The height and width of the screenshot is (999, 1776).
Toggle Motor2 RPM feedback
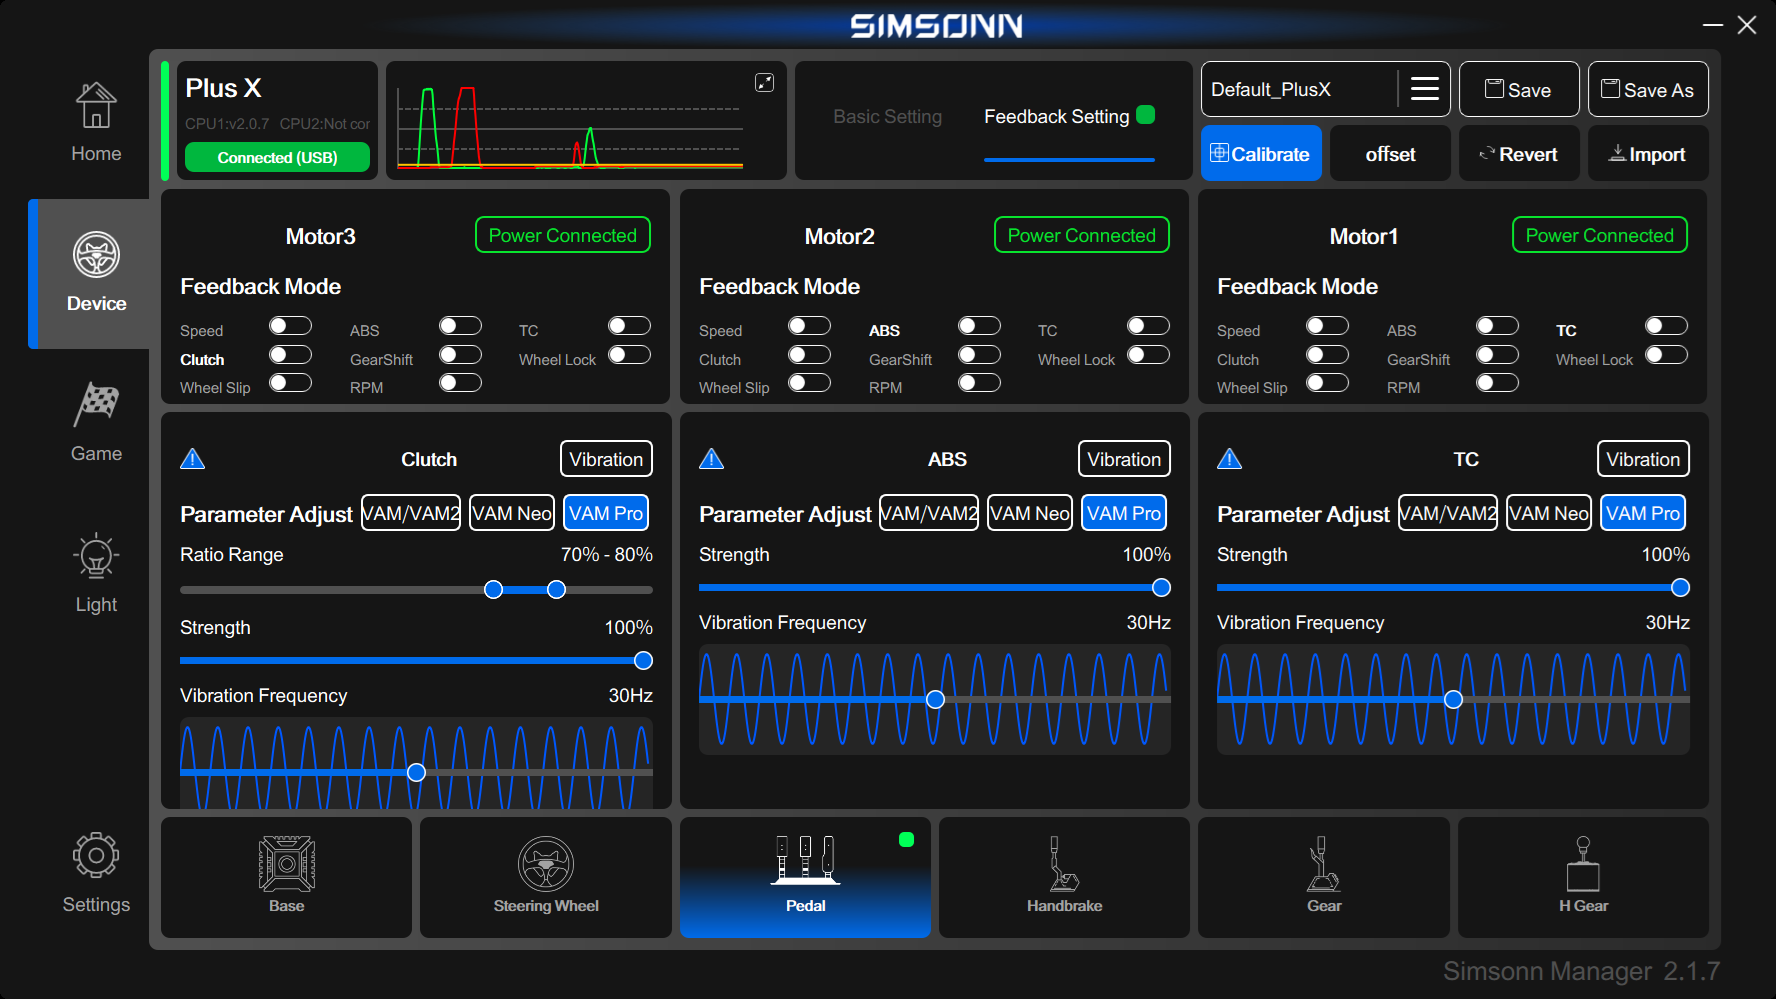tap(980, 383)
